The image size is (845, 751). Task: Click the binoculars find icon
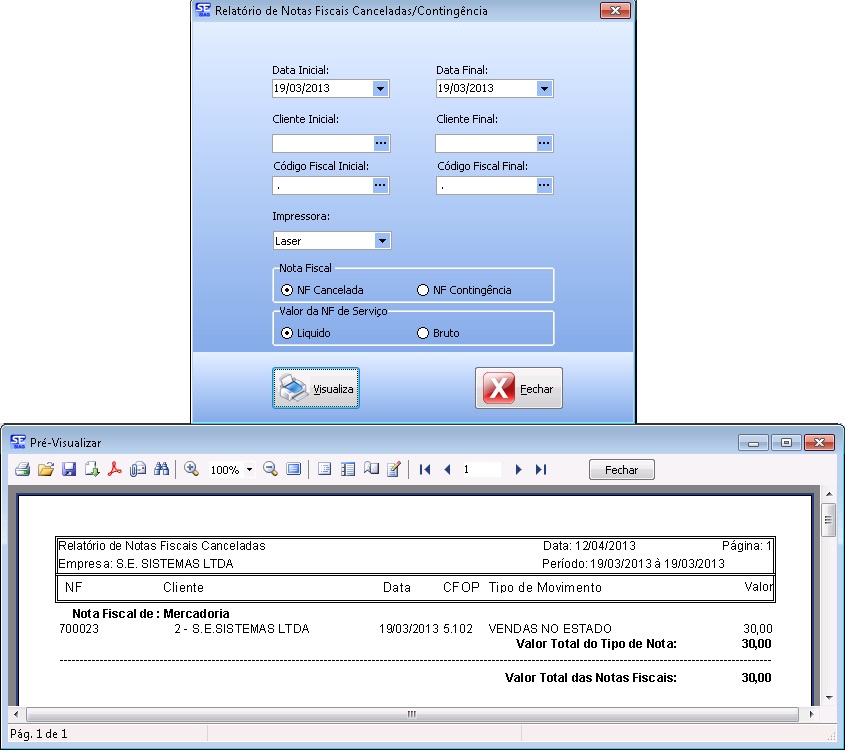(x=161, y=470)
